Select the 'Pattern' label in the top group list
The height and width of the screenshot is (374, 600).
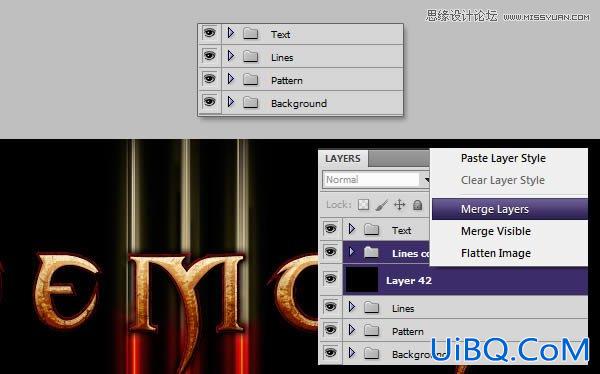(287, 80)
